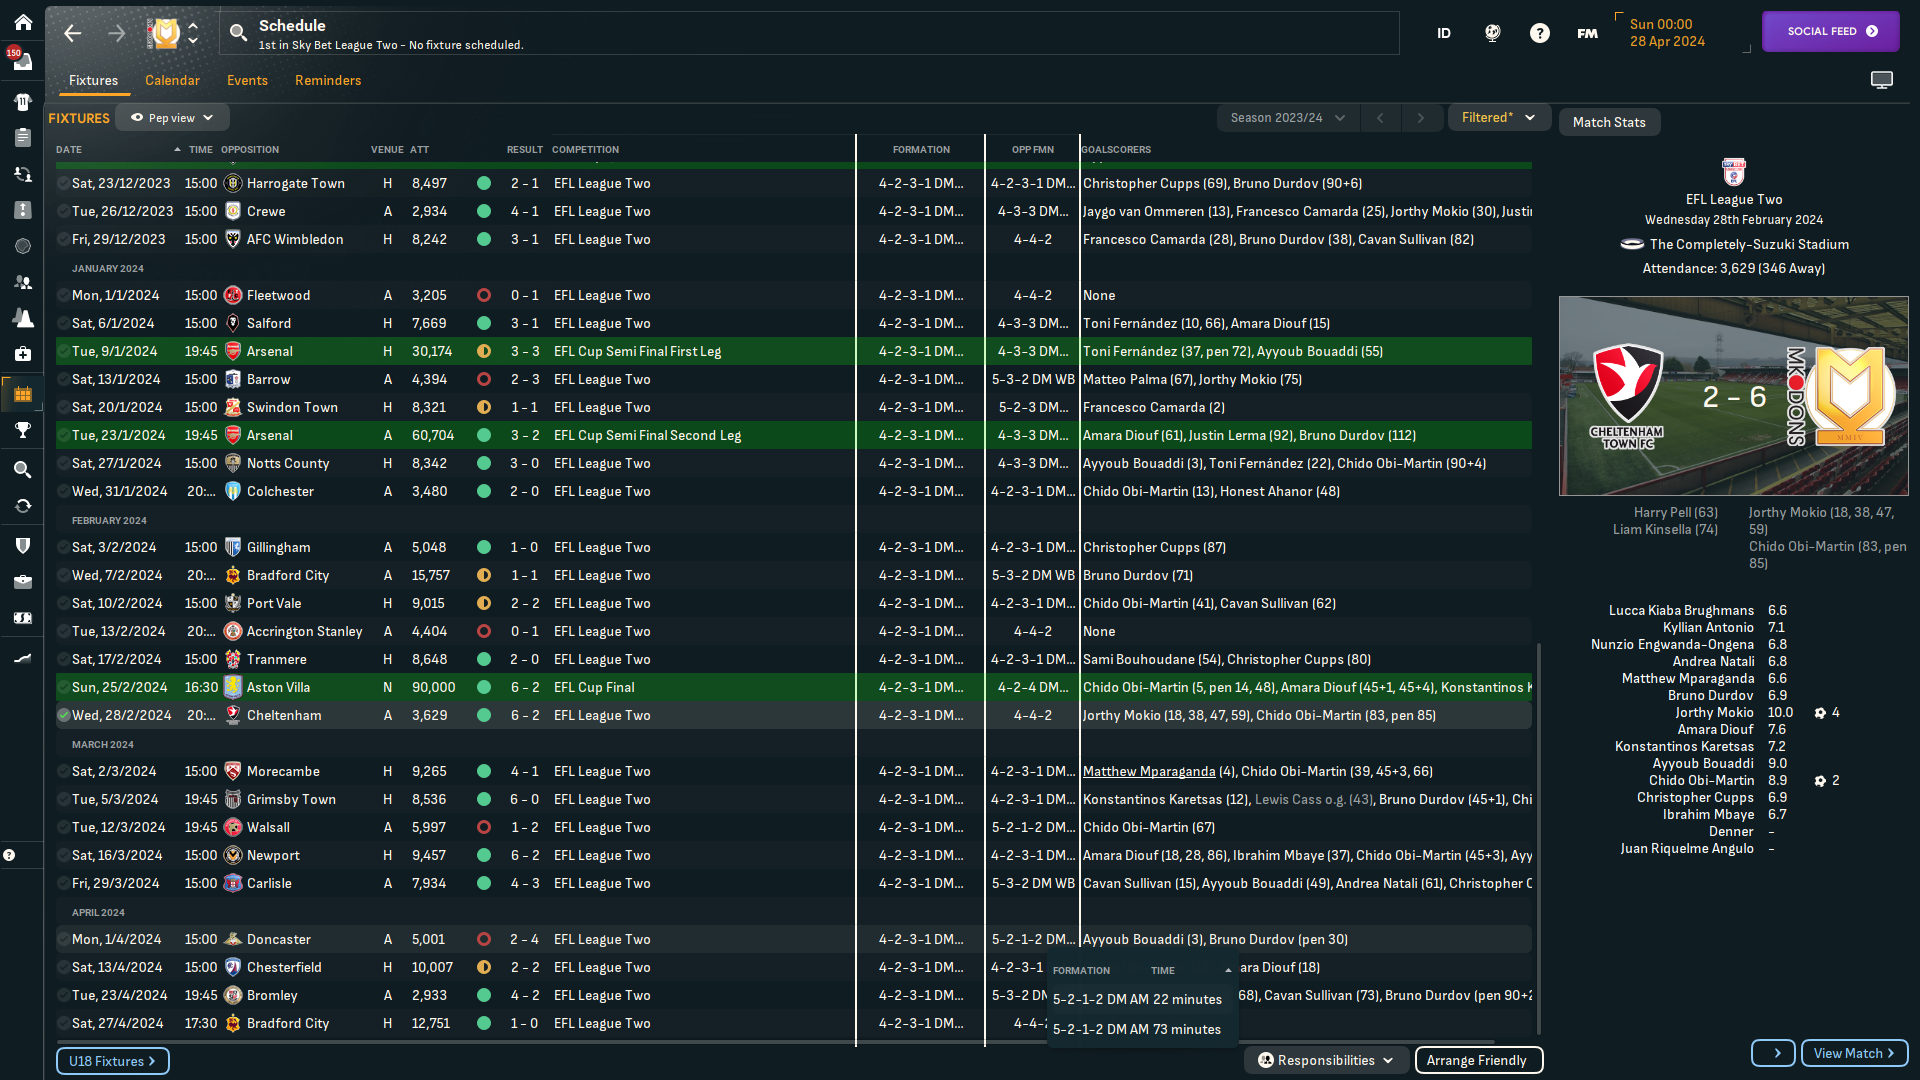
Task: Open the Club Info shield icon
Action: (22, 545)
